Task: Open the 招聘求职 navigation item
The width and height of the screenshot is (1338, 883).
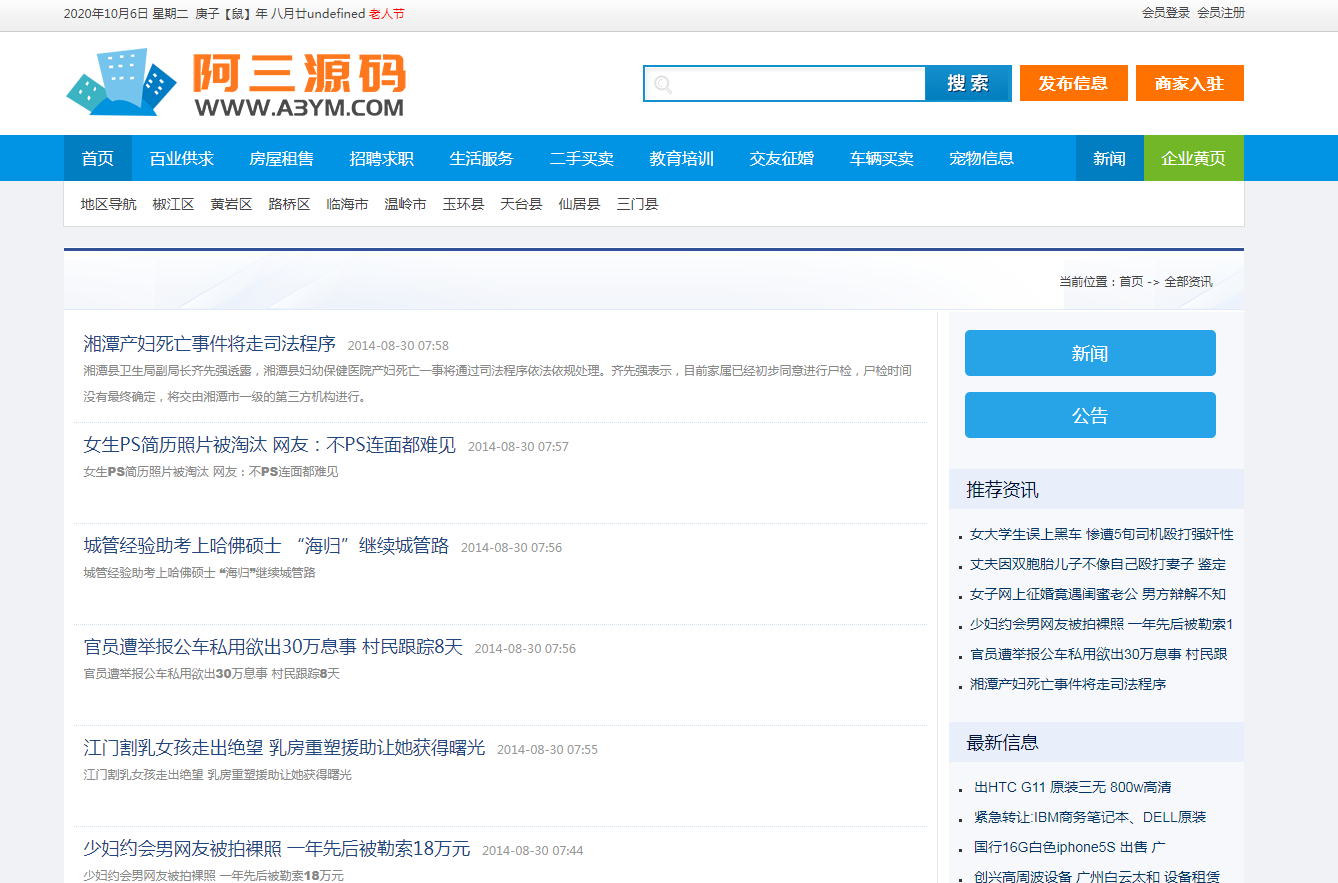Action: pos(381,158)
